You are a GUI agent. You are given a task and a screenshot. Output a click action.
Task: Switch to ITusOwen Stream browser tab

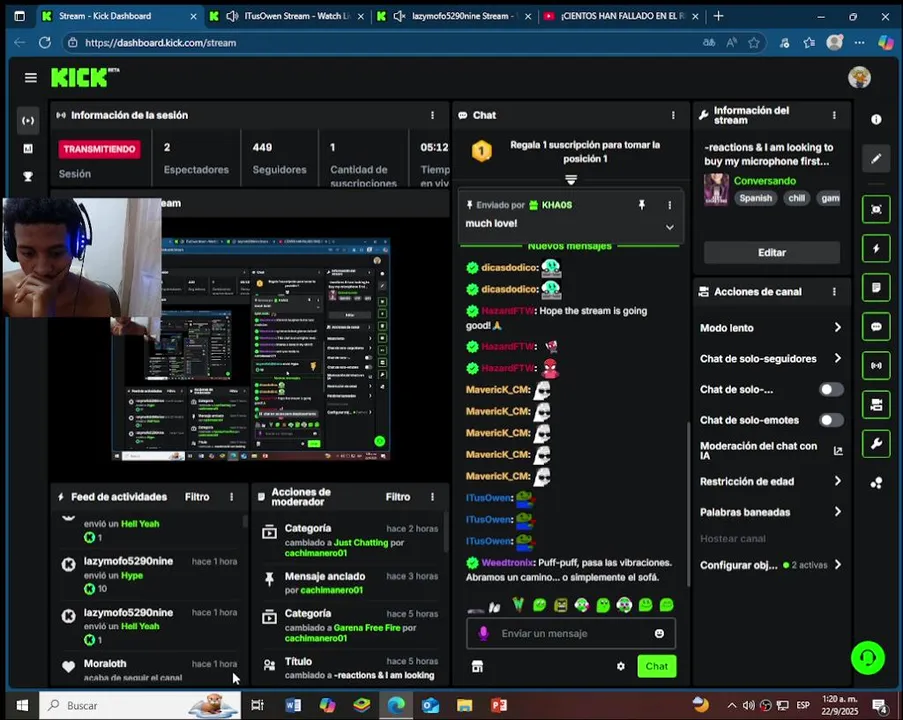(x=287, y=16)
